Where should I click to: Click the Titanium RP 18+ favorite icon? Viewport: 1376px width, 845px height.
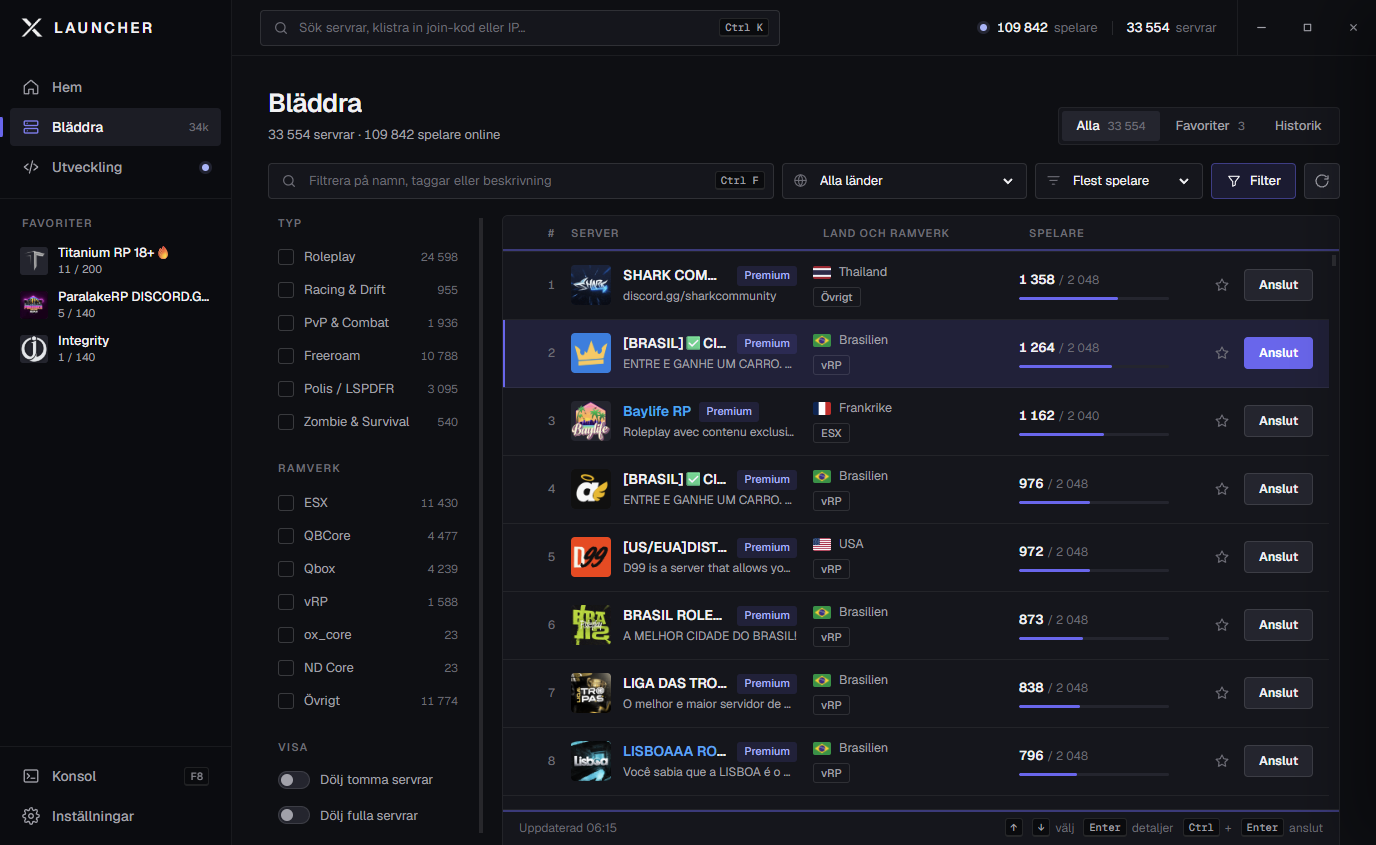point(34,261)
